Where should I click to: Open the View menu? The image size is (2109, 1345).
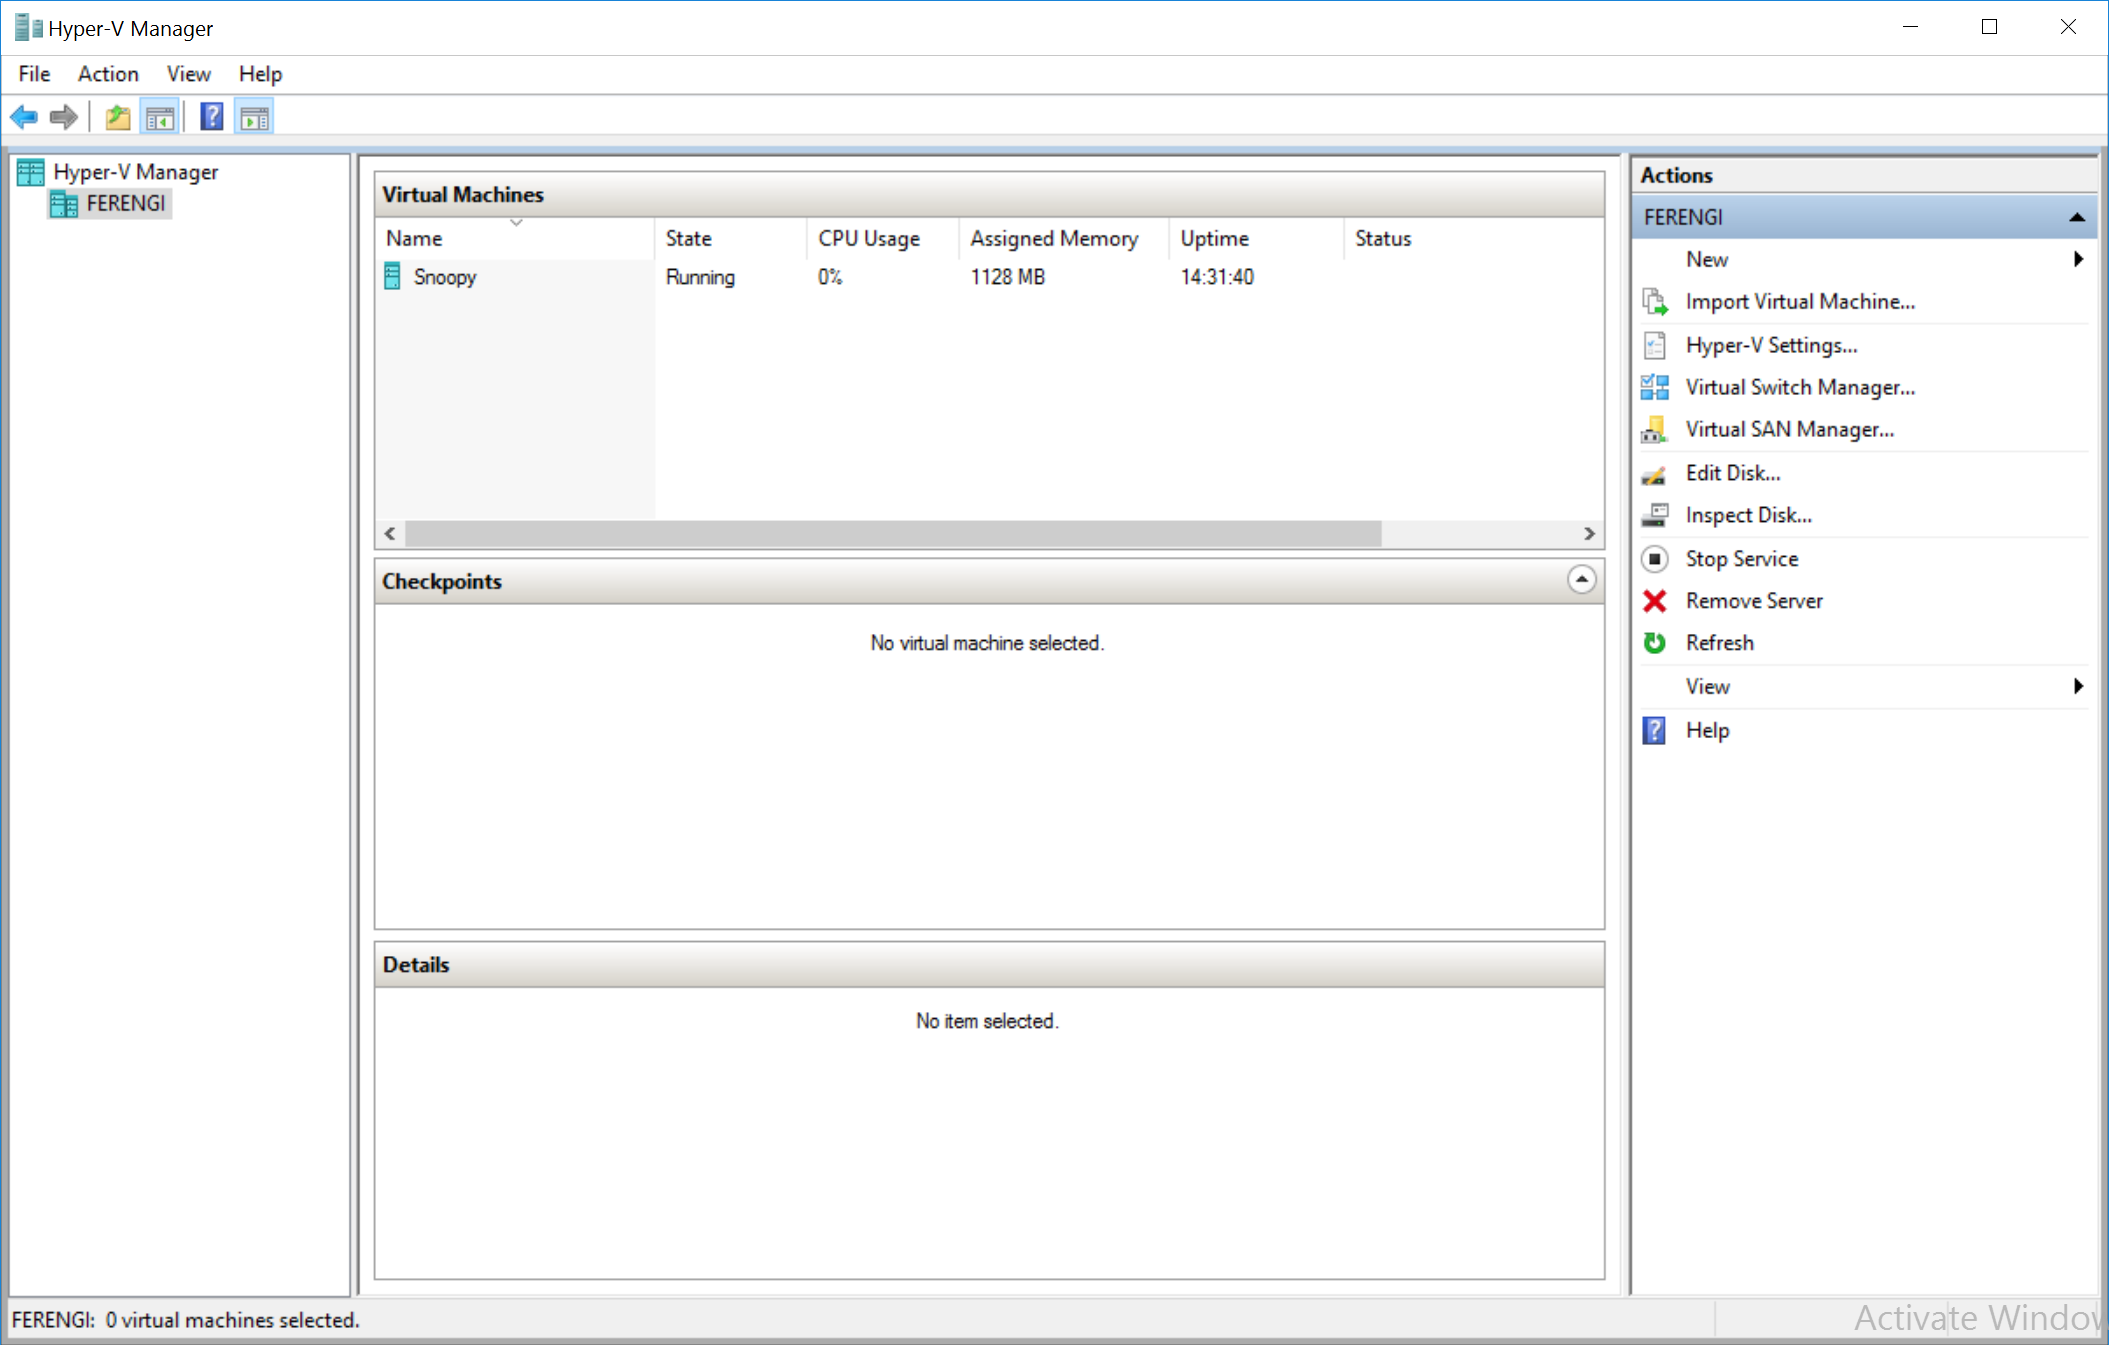[188, 74]
